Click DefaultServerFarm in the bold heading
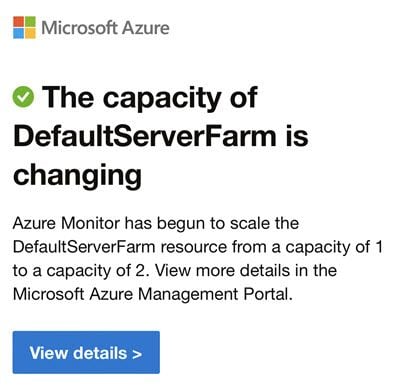The image size is (400, 390). point(145,136)
